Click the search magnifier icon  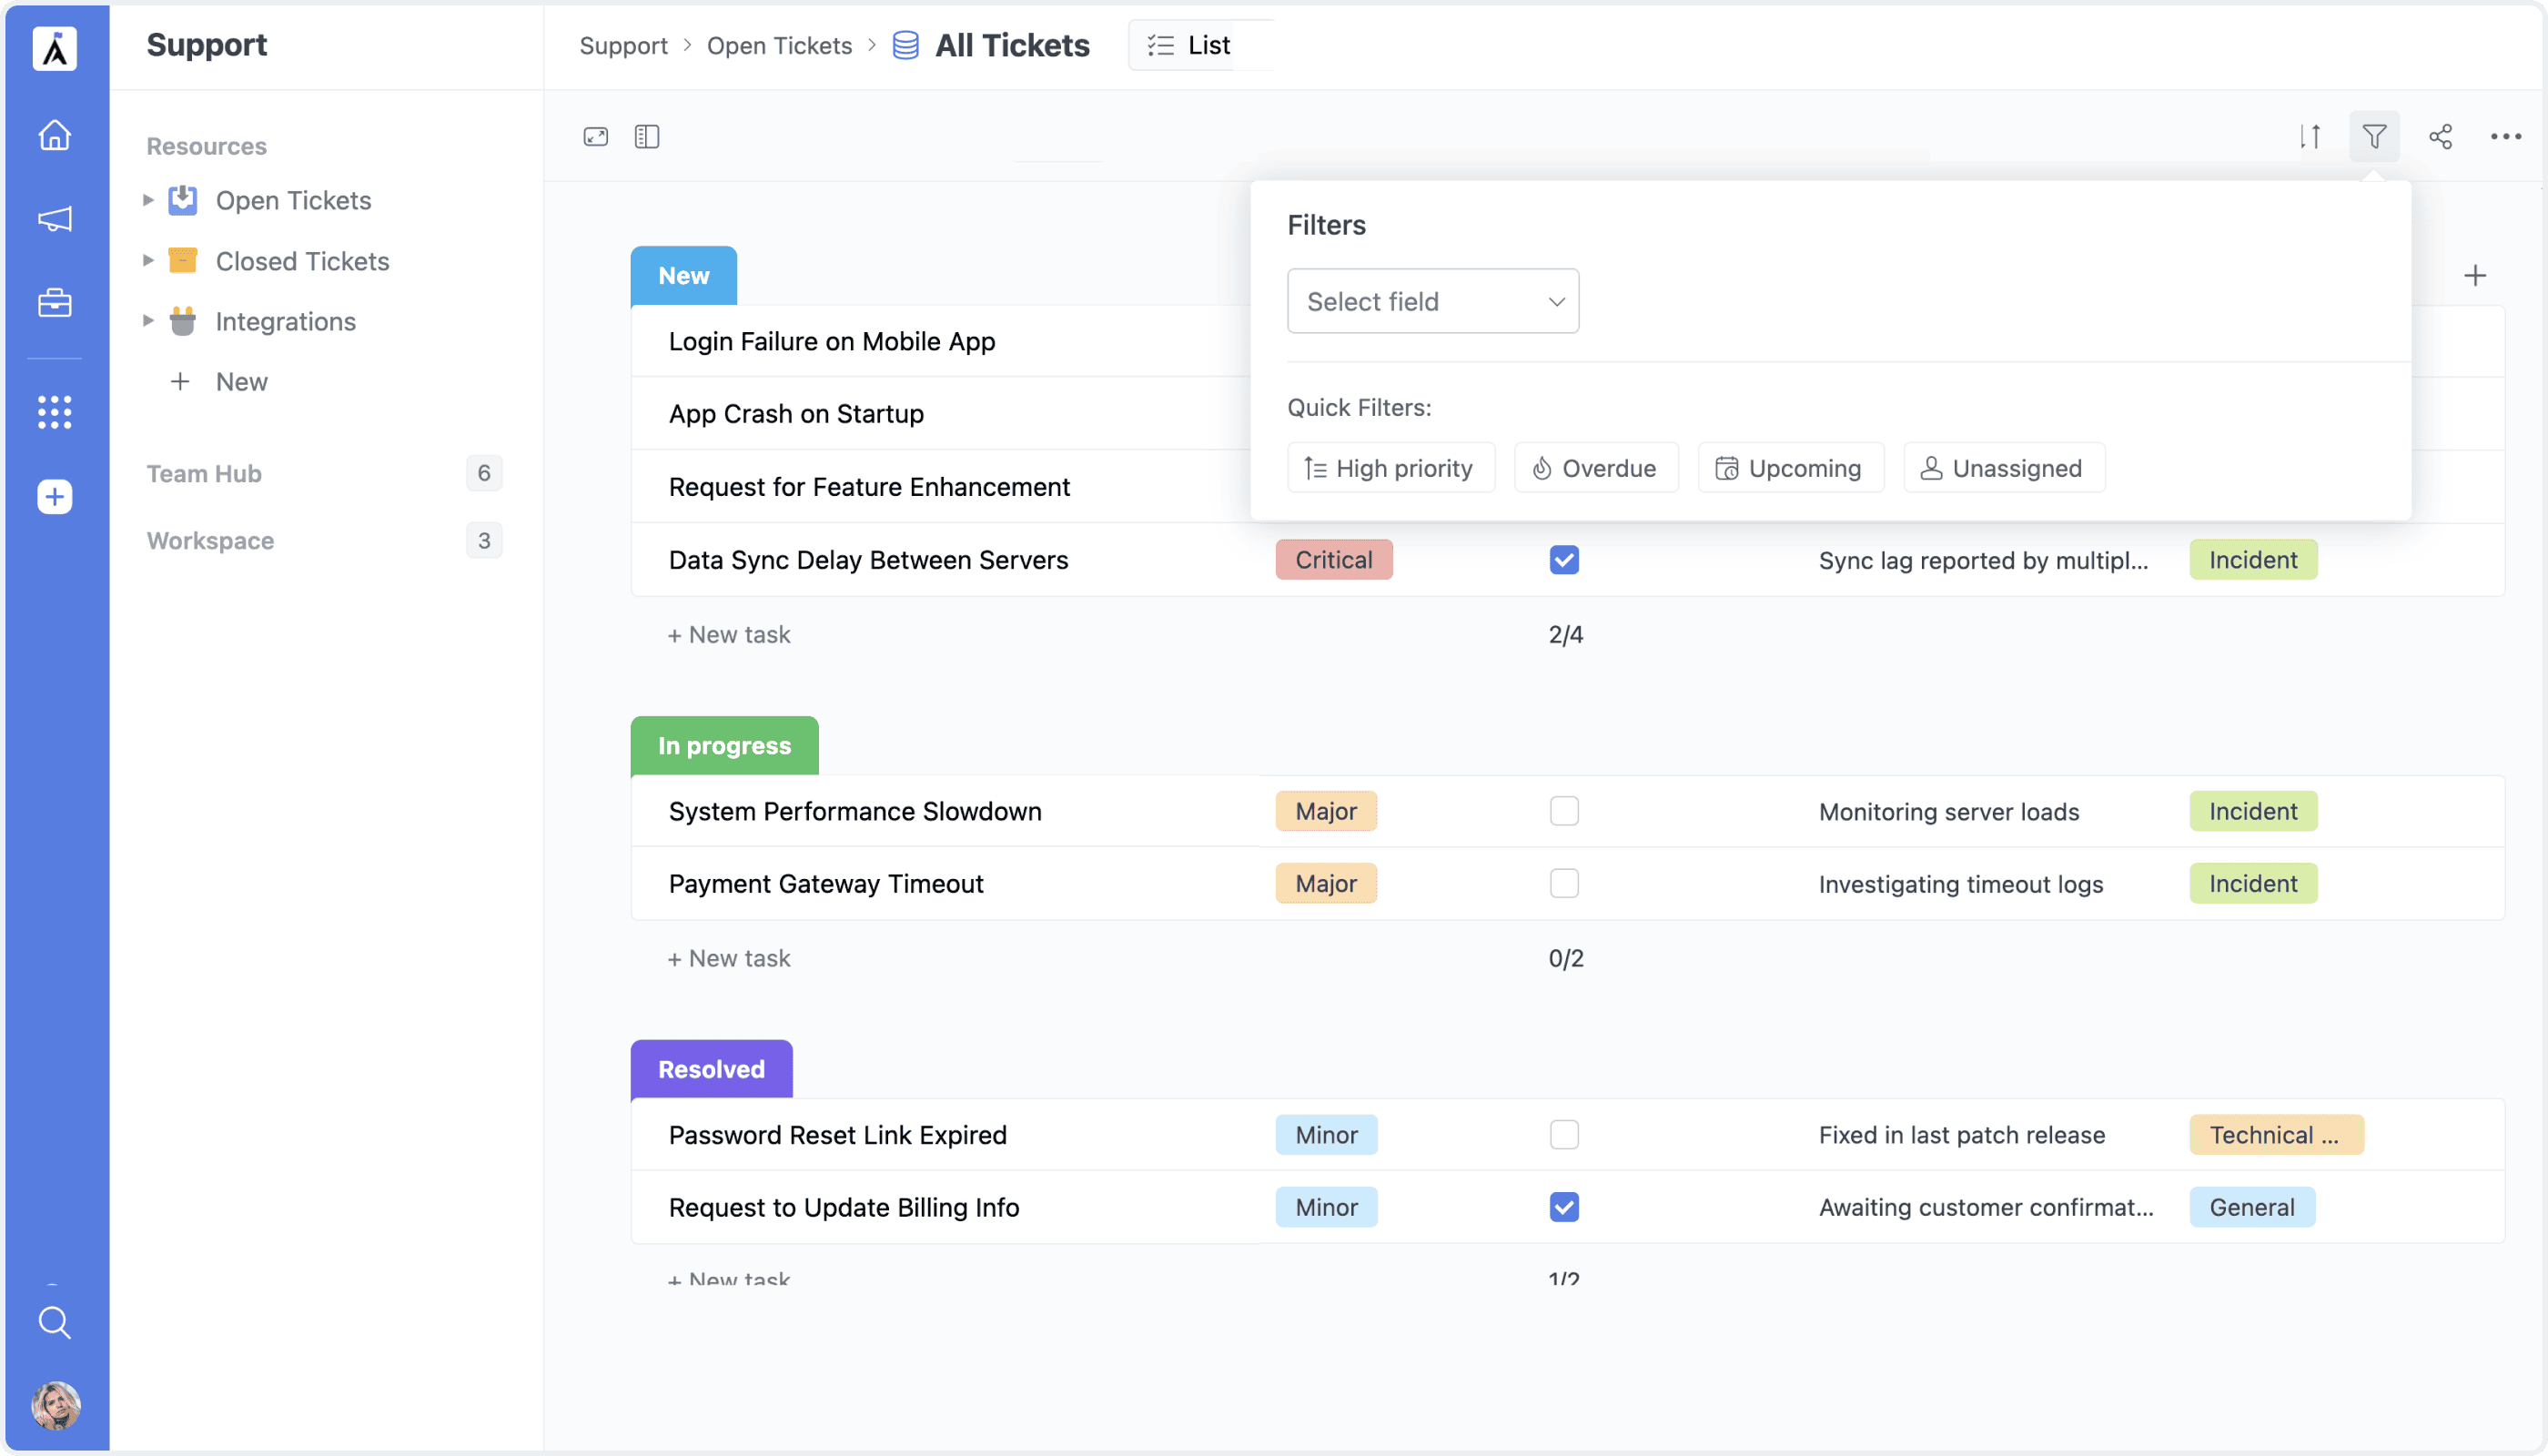55,1322
